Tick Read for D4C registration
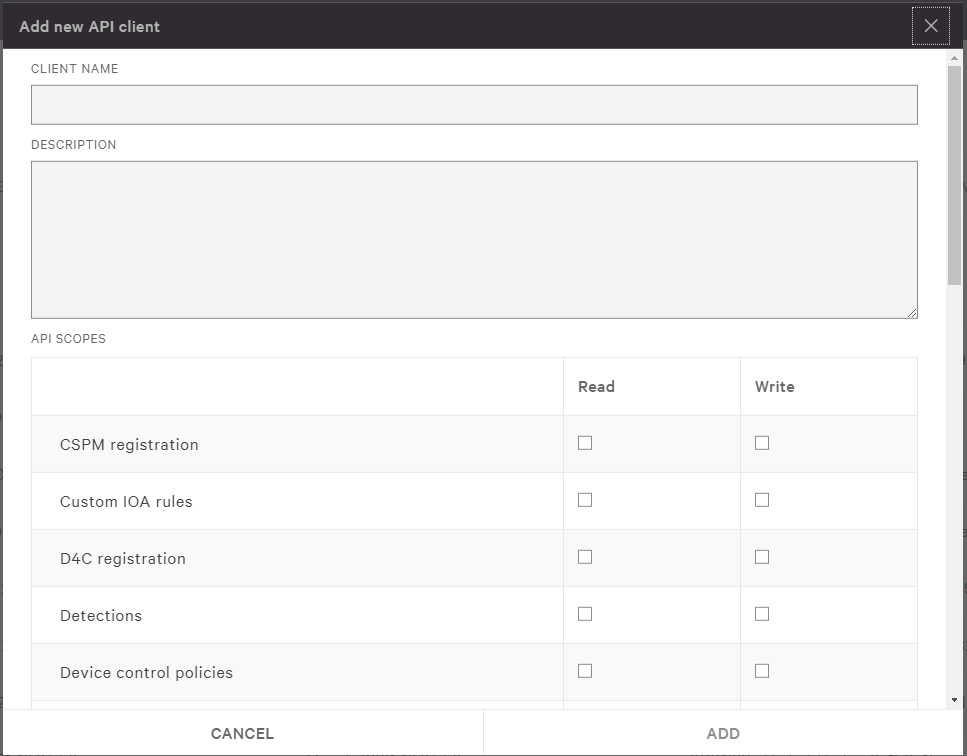The image size is (967, 756). (x=585, y=557)
